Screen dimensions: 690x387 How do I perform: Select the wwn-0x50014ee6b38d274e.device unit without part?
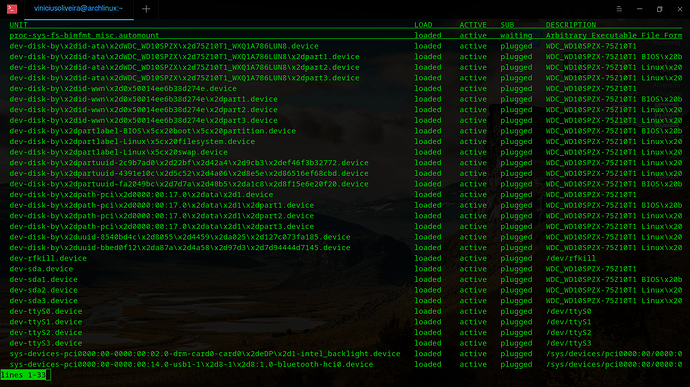[x=123, y=88]
